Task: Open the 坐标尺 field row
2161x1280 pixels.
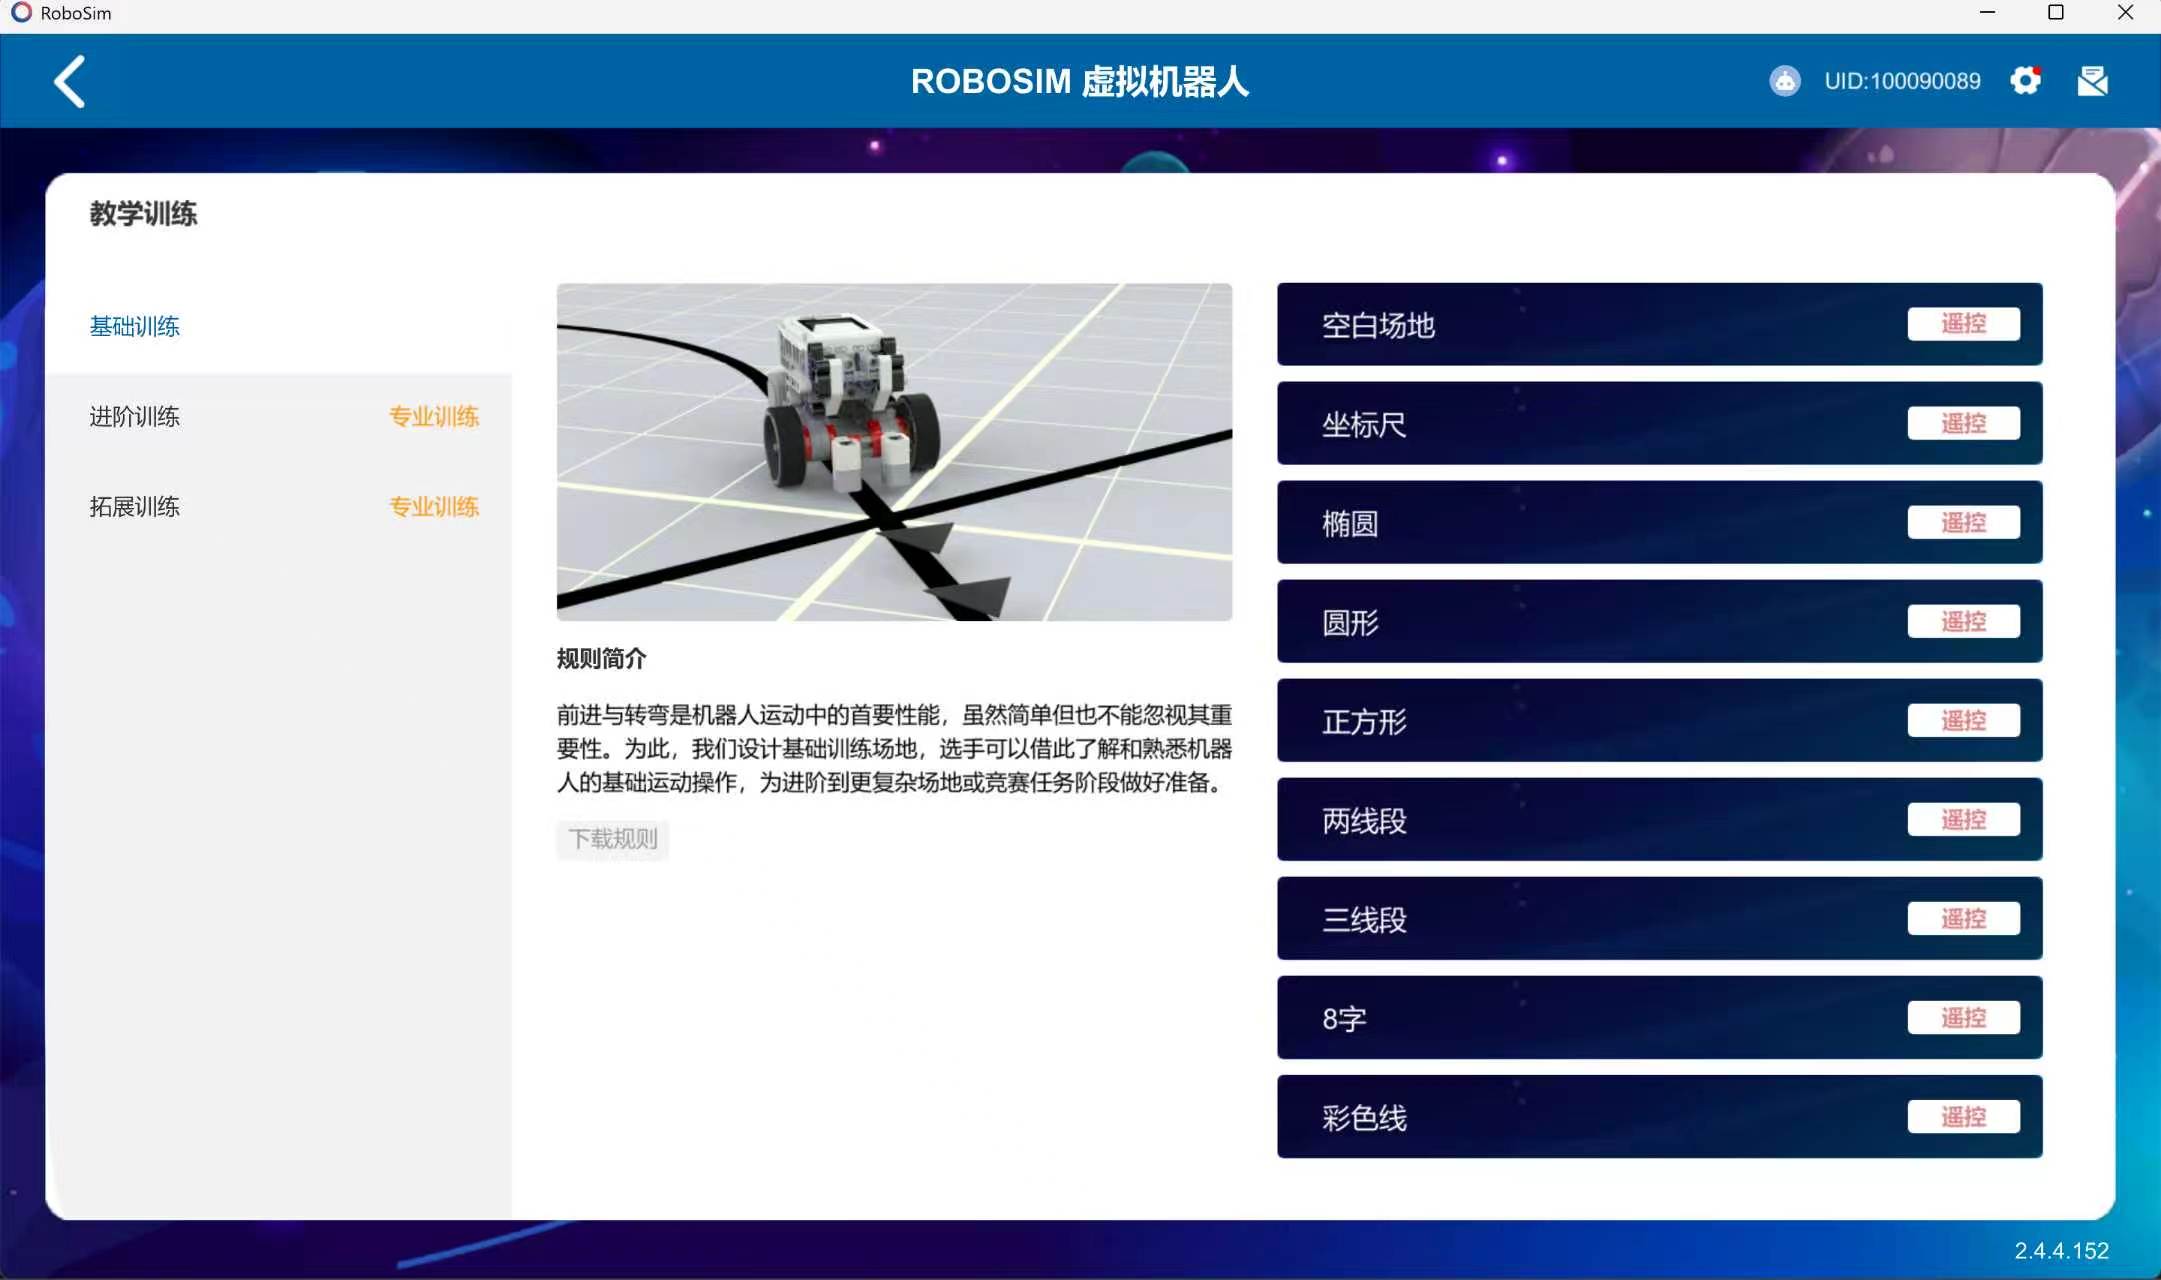Action: pyautogui.click(x=1660, y=423)
